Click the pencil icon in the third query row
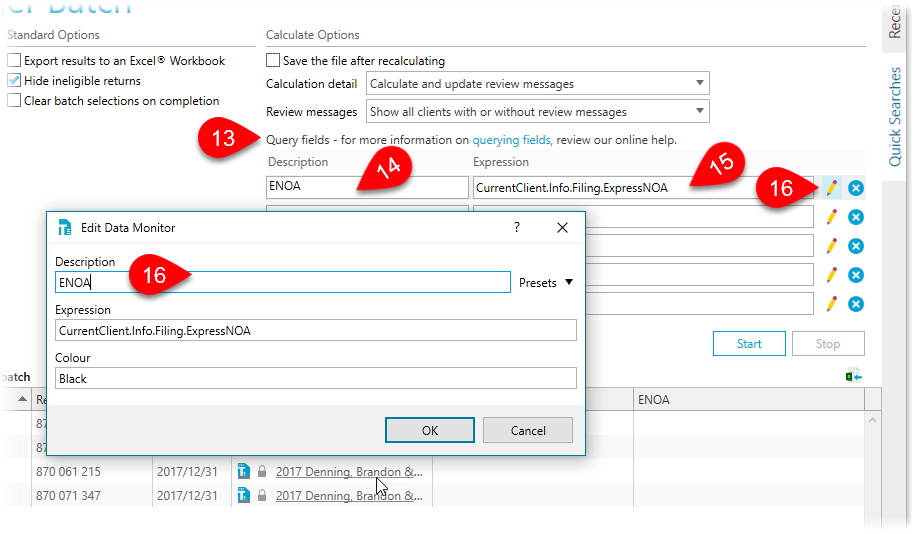Image resolution: width=917 pixels, height=534 pixels. tap(831, 246)
